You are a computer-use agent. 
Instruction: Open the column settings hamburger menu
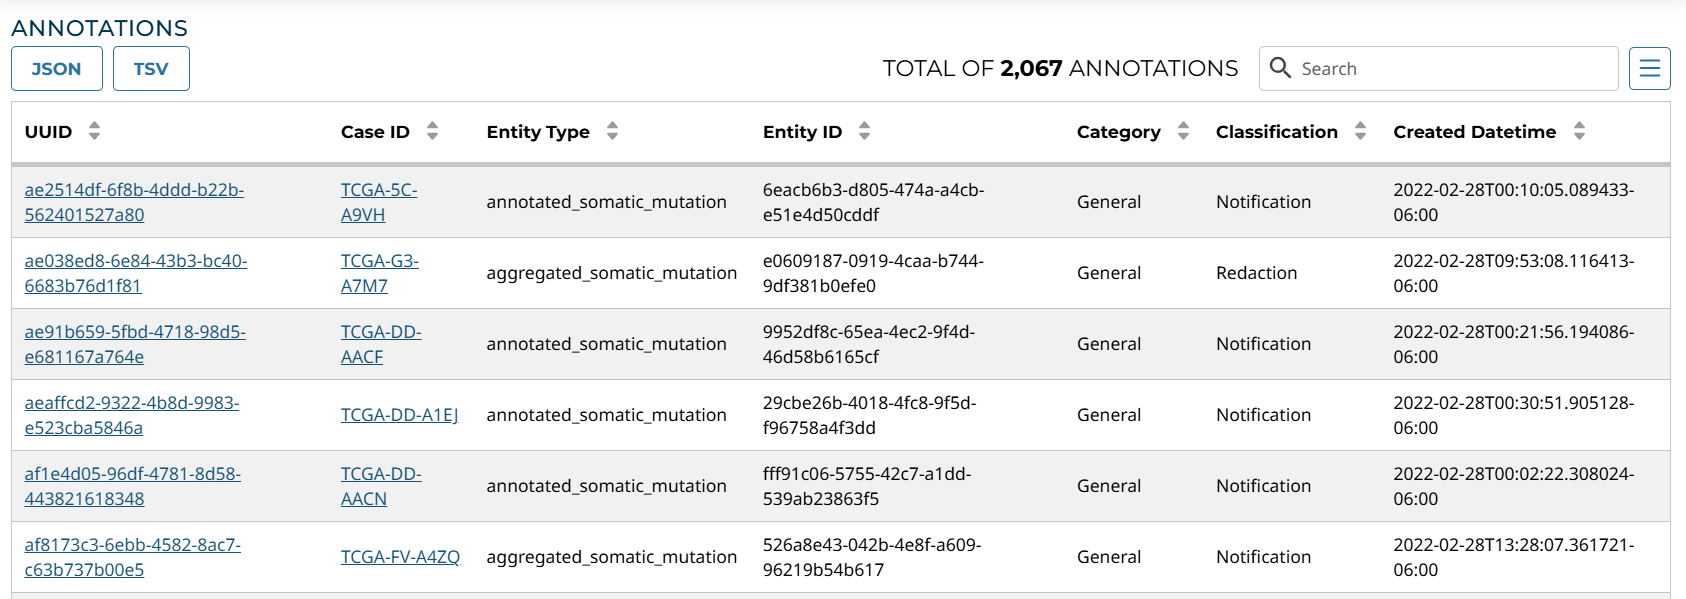1649,68
